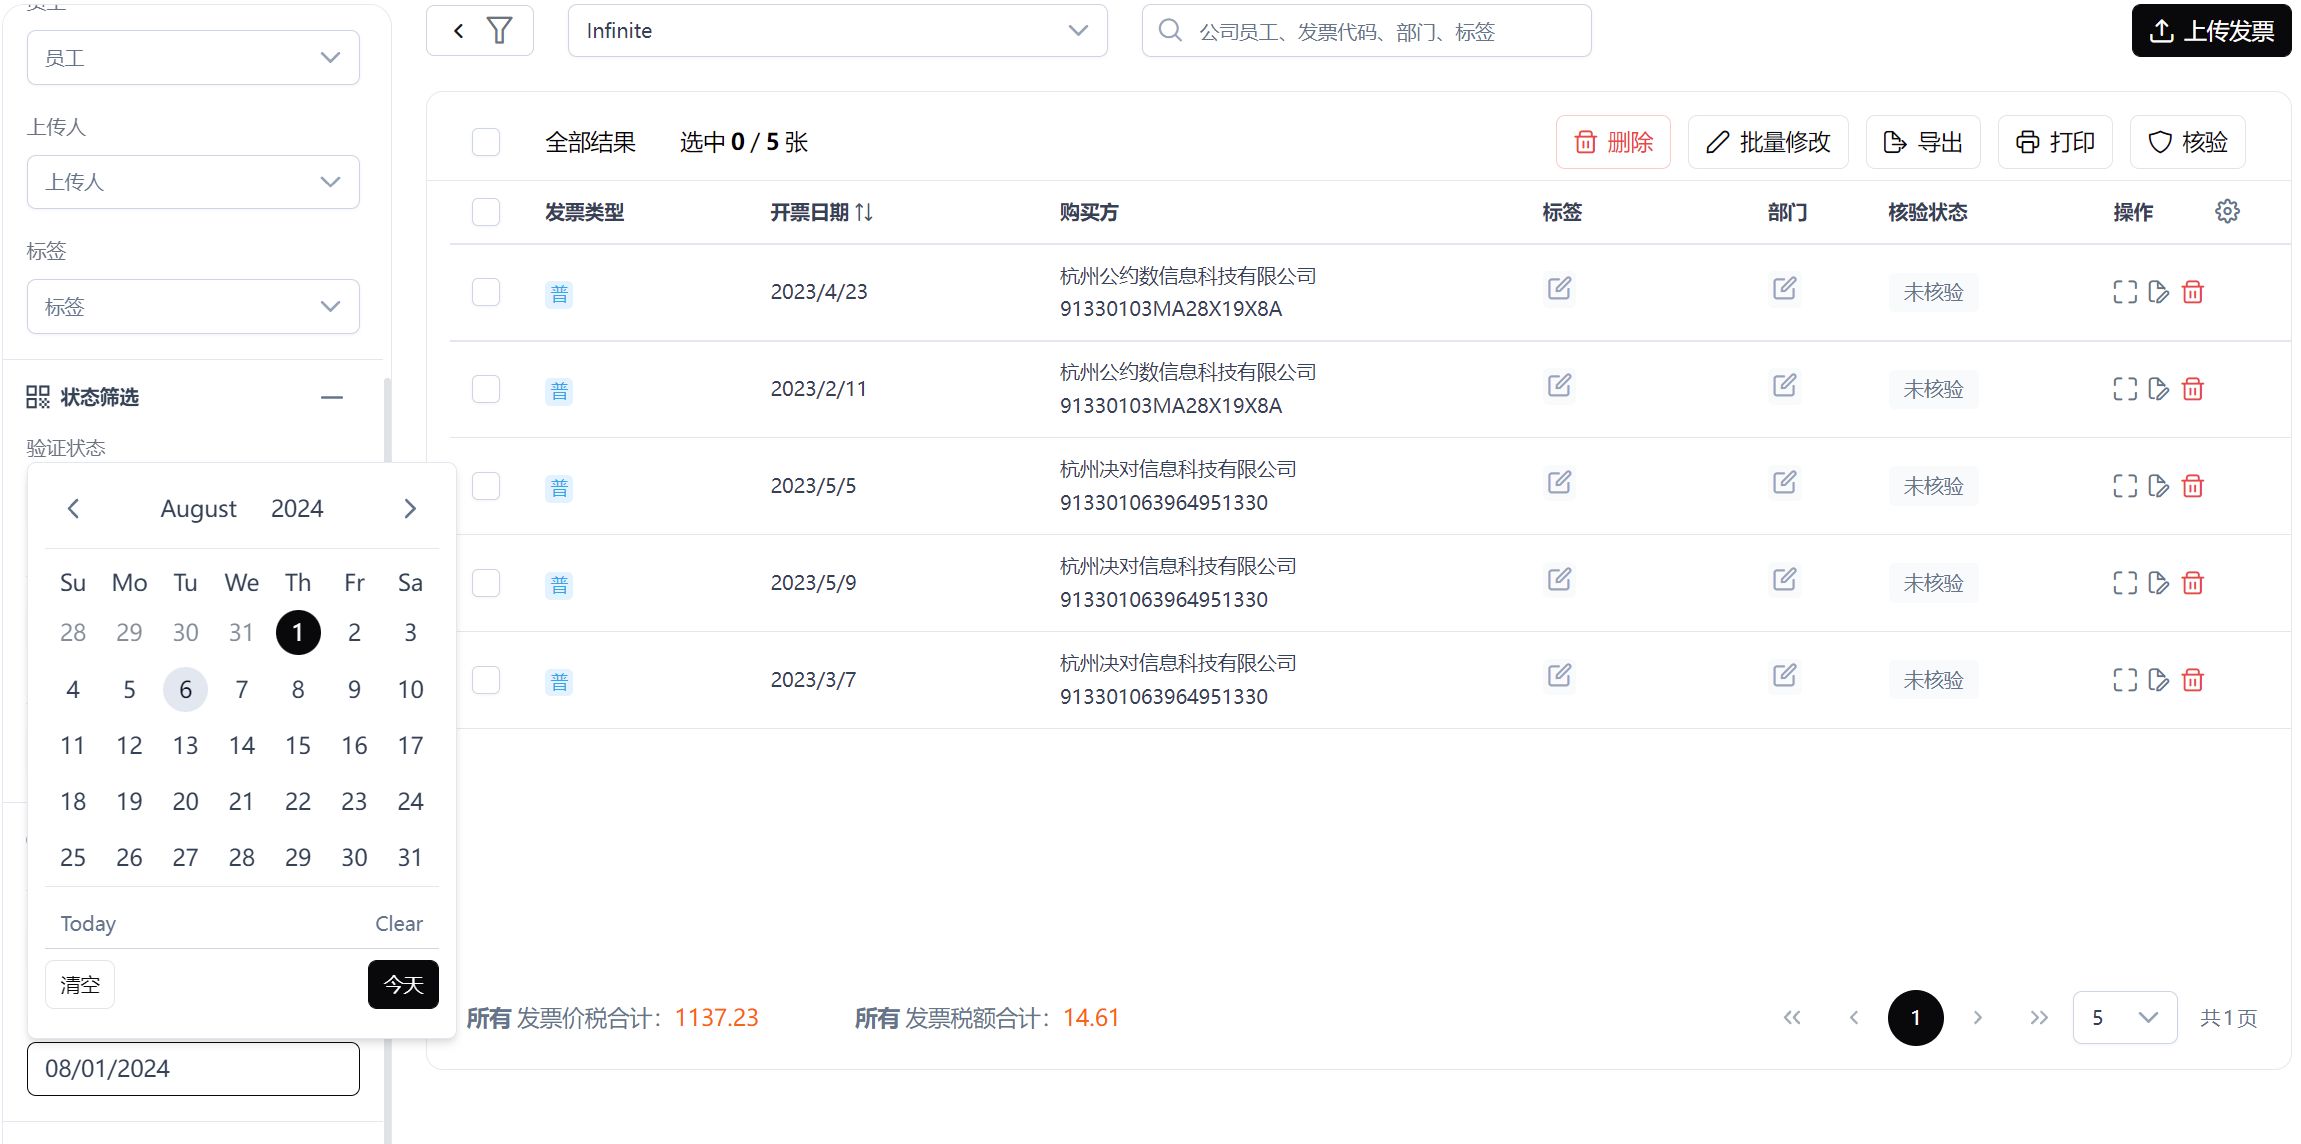Collapse the 状态筛选 section

(332, 397)
